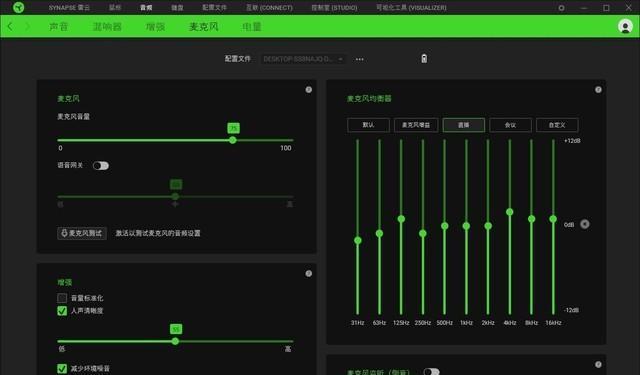Open the 鼠标 menu tab

click(x=115, y=8)
